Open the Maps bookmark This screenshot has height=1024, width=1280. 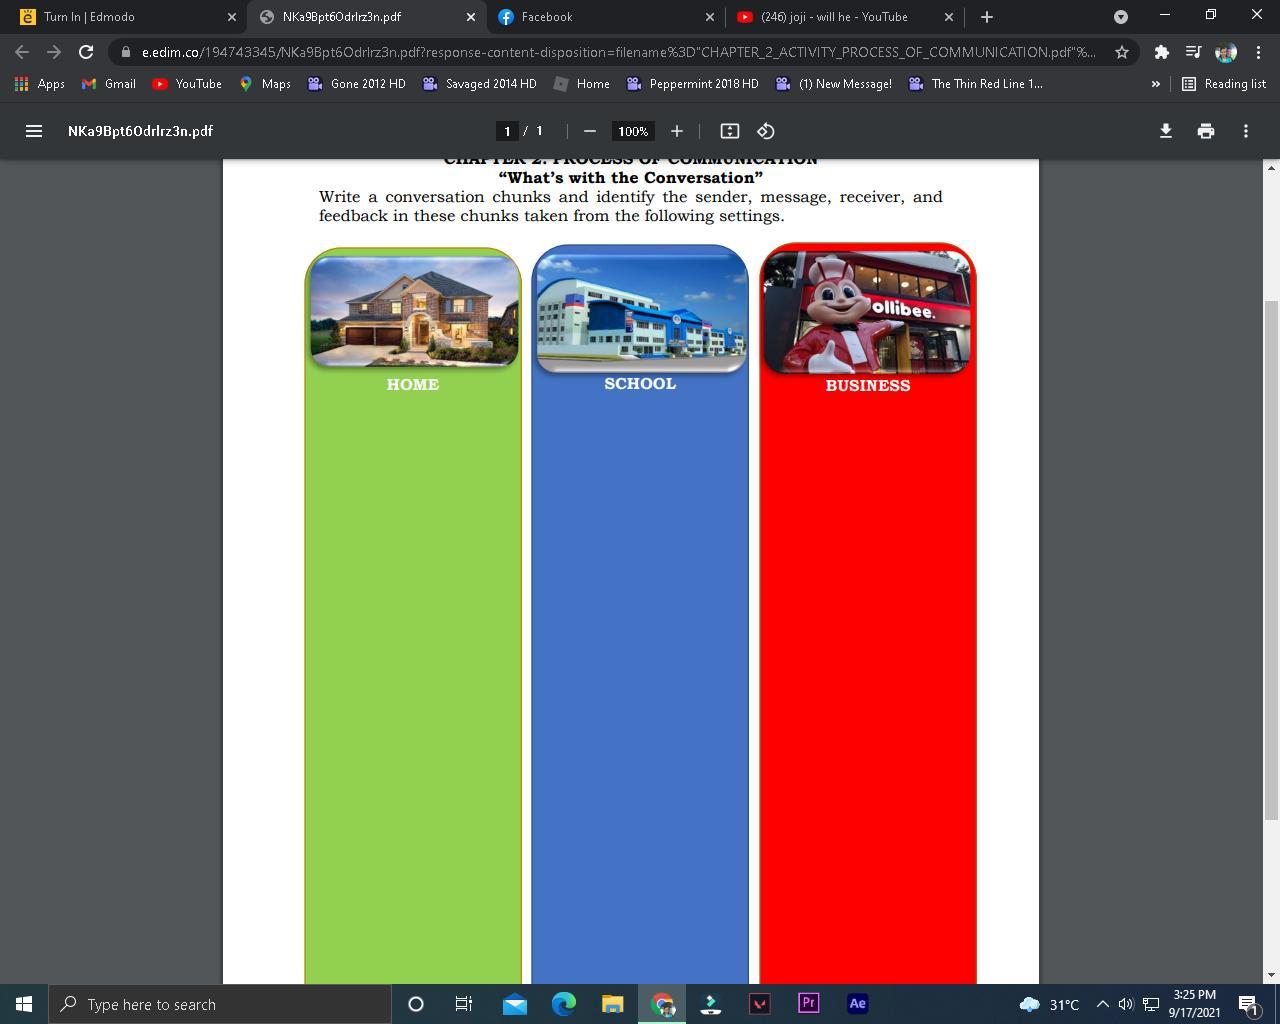[x=265, y=84]
